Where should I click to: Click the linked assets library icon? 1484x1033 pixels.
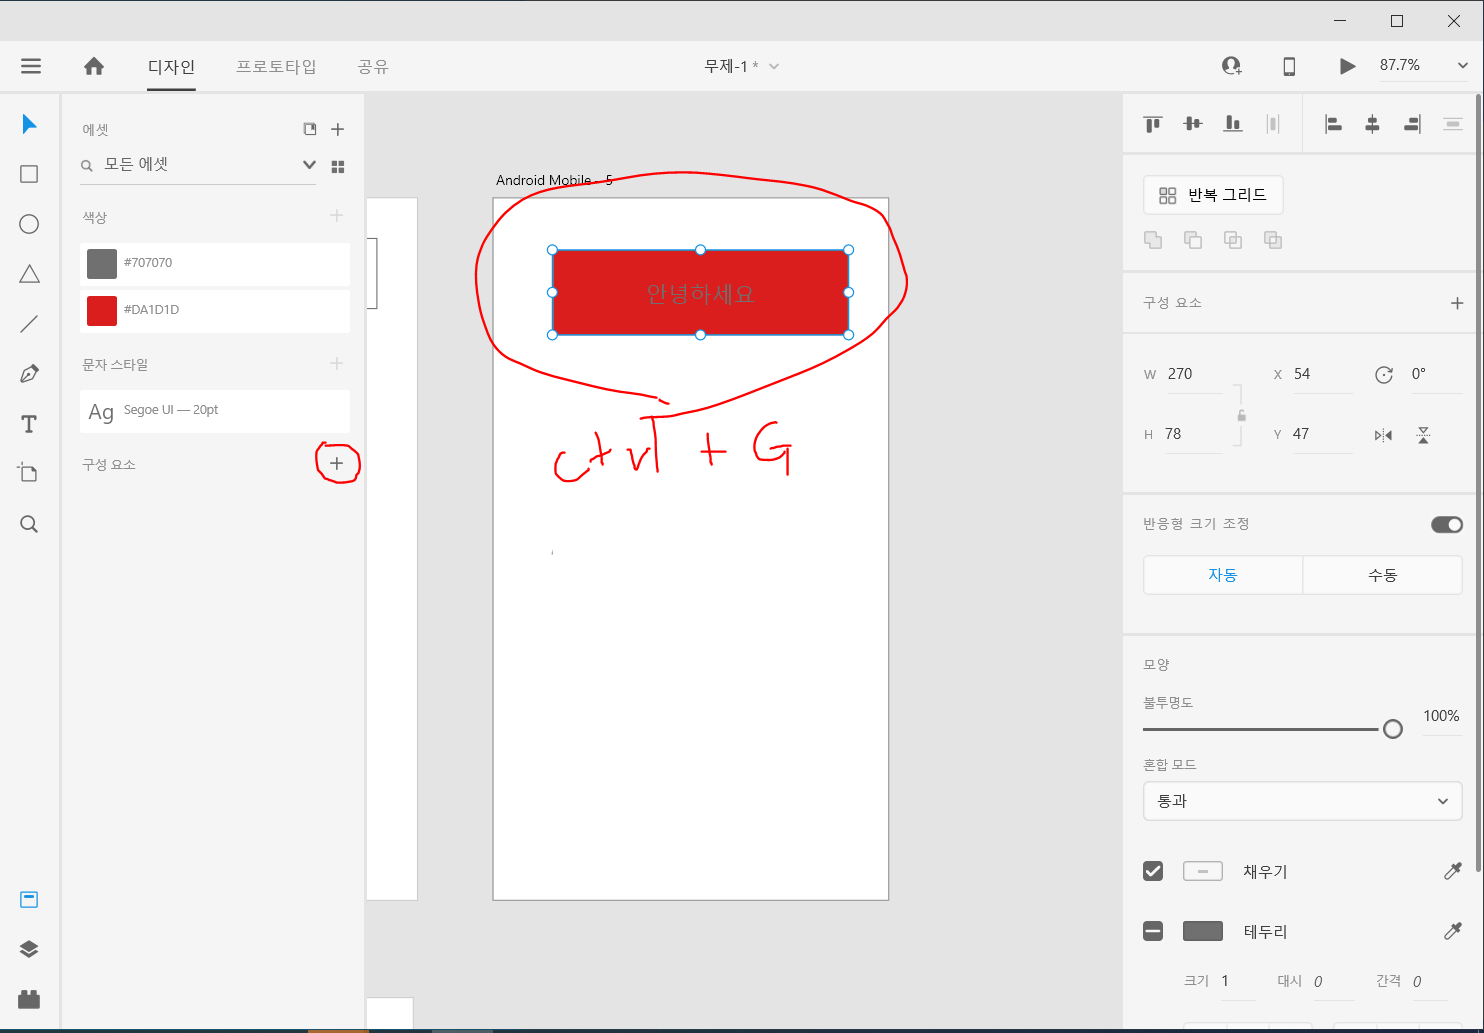(x=310, y=129)
